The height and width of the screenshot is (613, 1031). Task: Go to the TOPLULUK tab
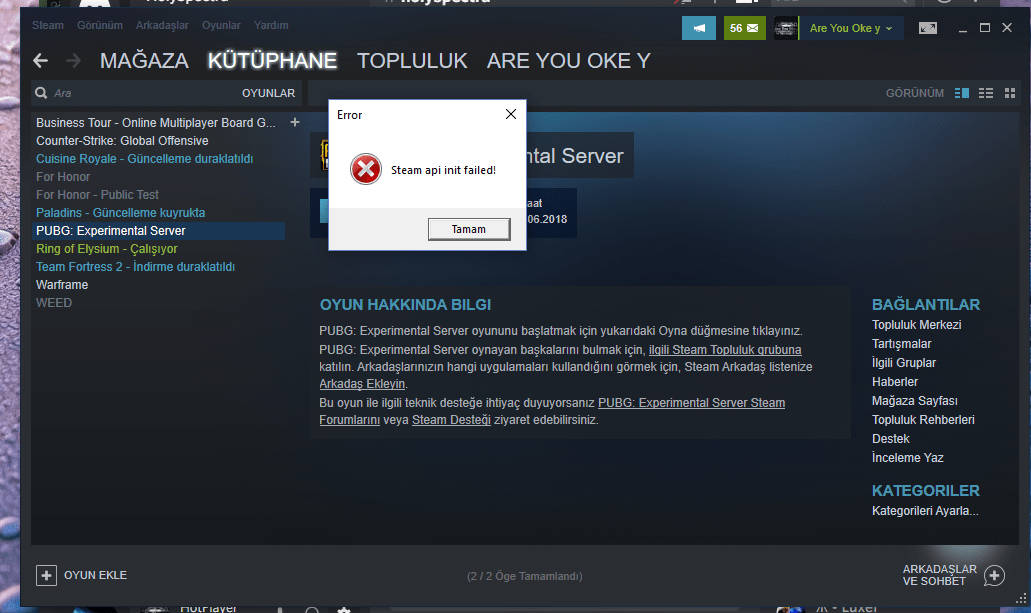point(412,61)
